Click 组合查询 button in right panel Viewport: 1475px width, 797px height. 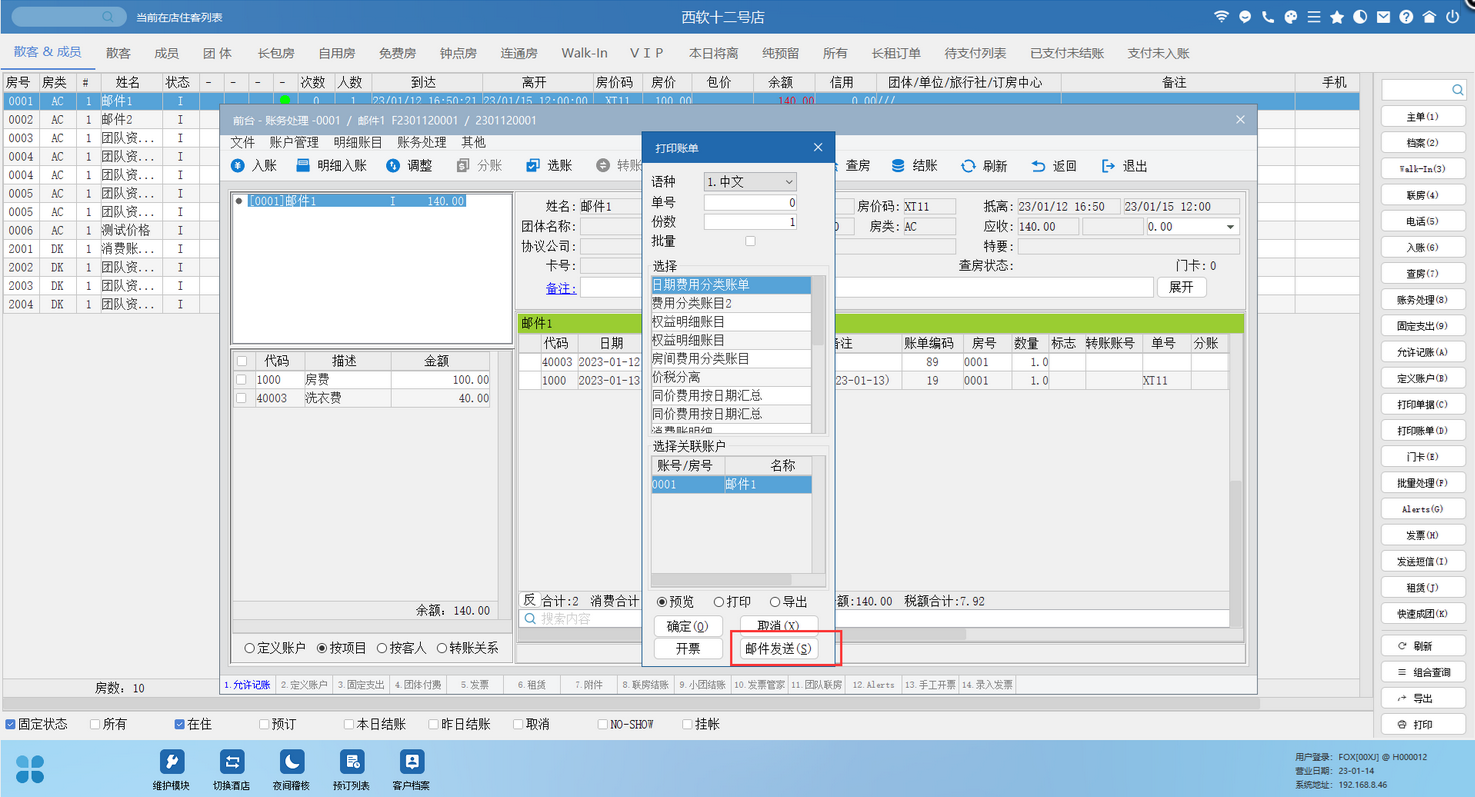pos(1422,672)
